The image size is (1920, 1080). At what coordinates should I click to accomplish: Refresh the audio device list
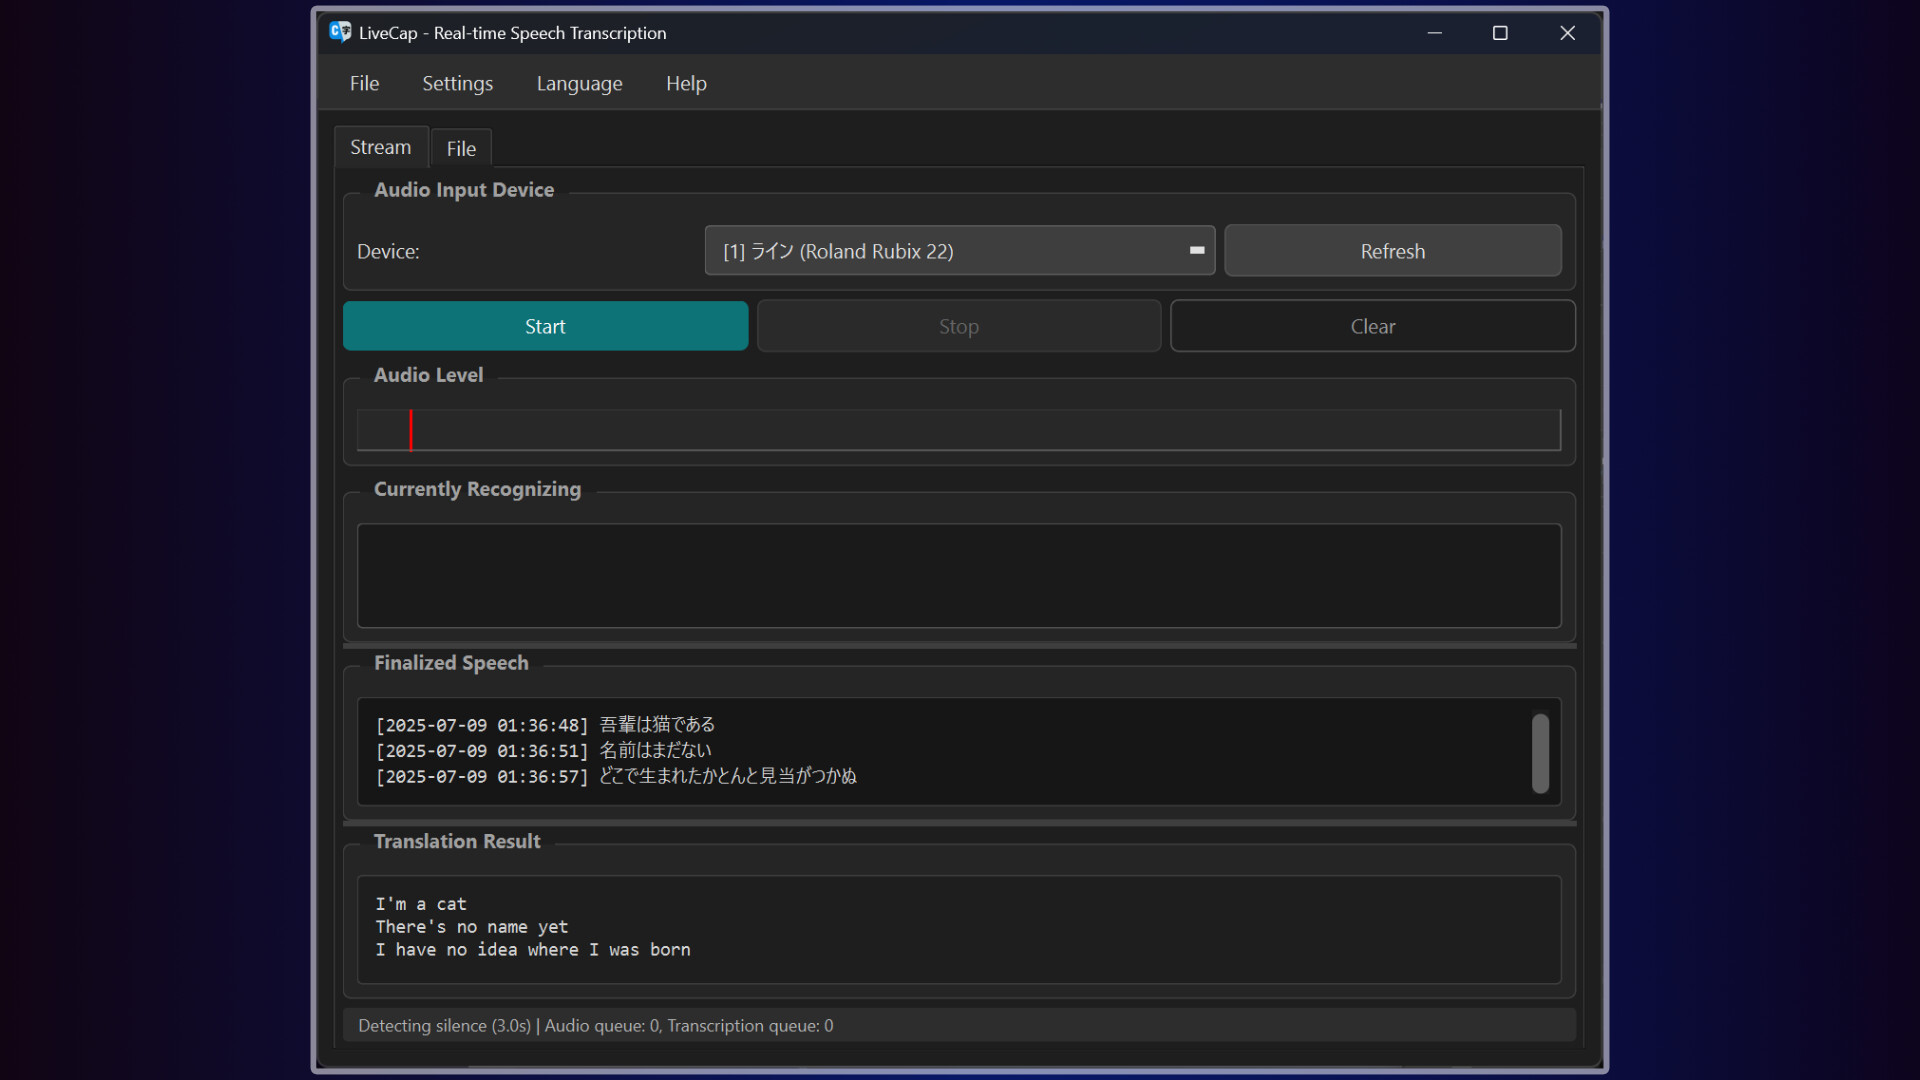point(1393,251)
